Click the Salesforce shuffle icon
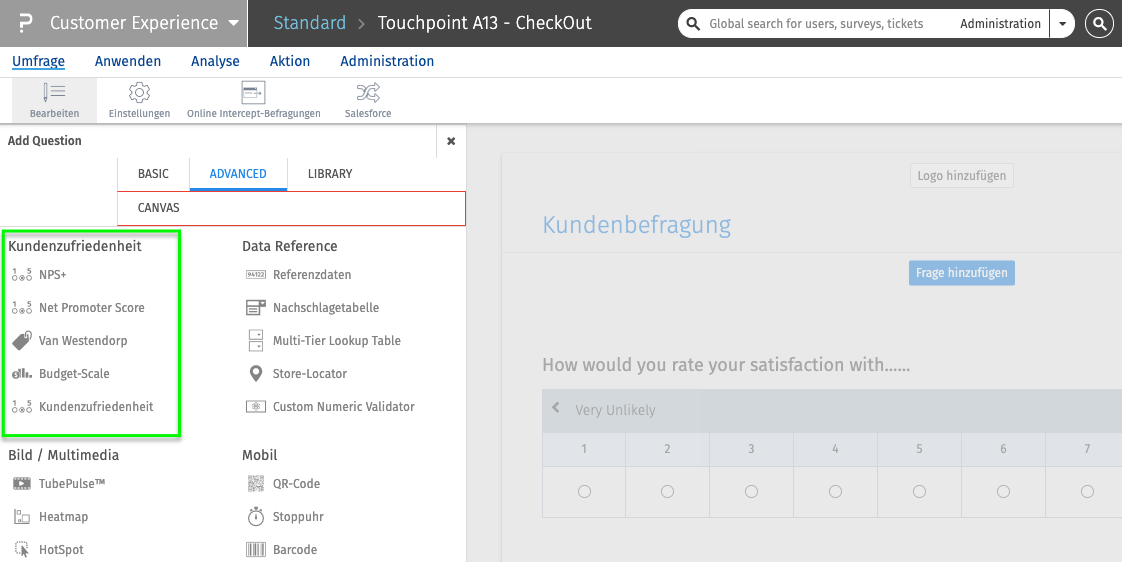1122x562 pixels. click(x=368, y=94)
